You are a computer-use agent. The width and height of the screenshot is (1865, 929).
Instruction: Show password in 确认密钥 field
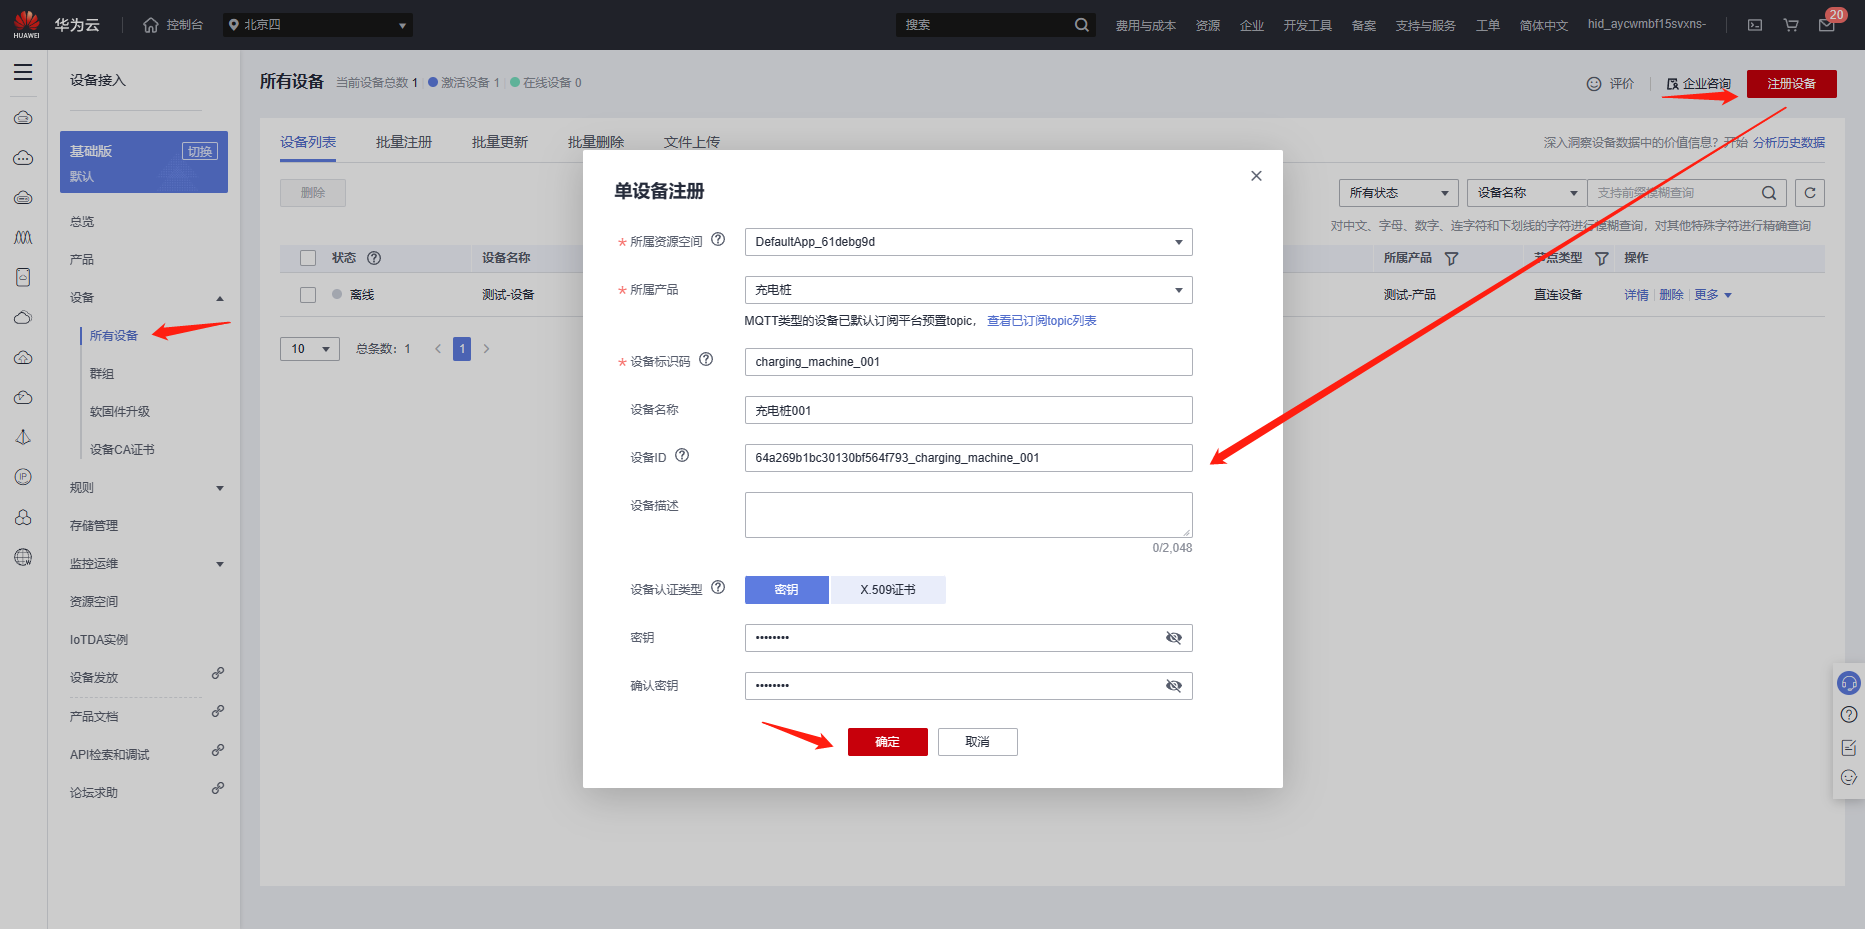click(1174, 686)
